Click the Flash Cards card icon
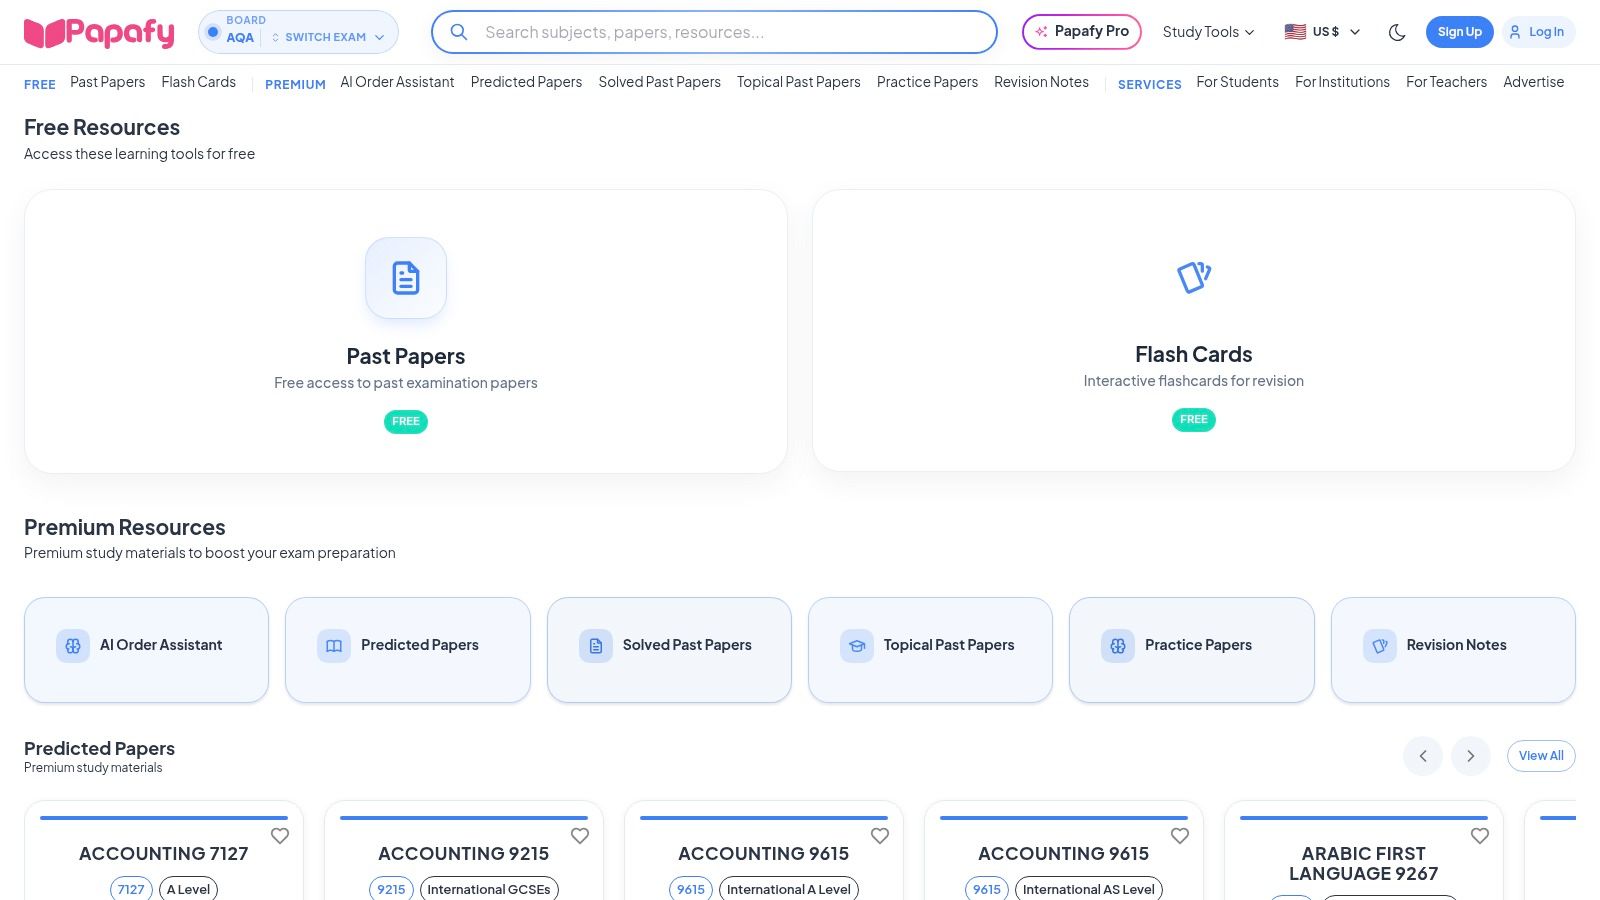Screen dimensions: 1600x900 (1194, 277)
